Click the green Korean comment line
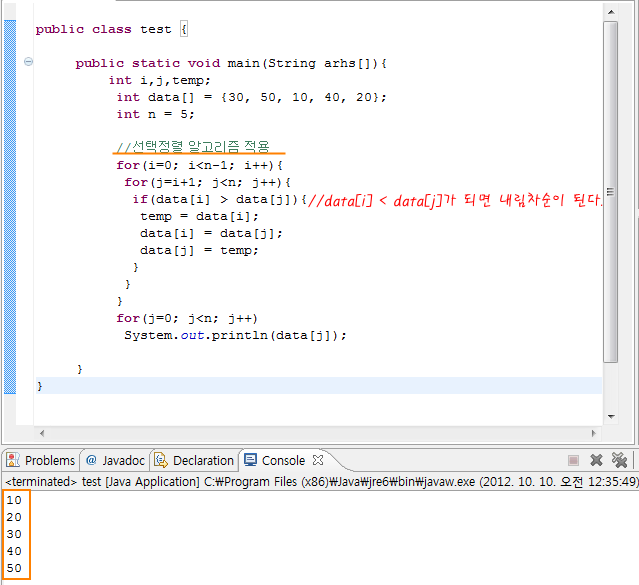 pyautogui.click(x=193, y=146)
